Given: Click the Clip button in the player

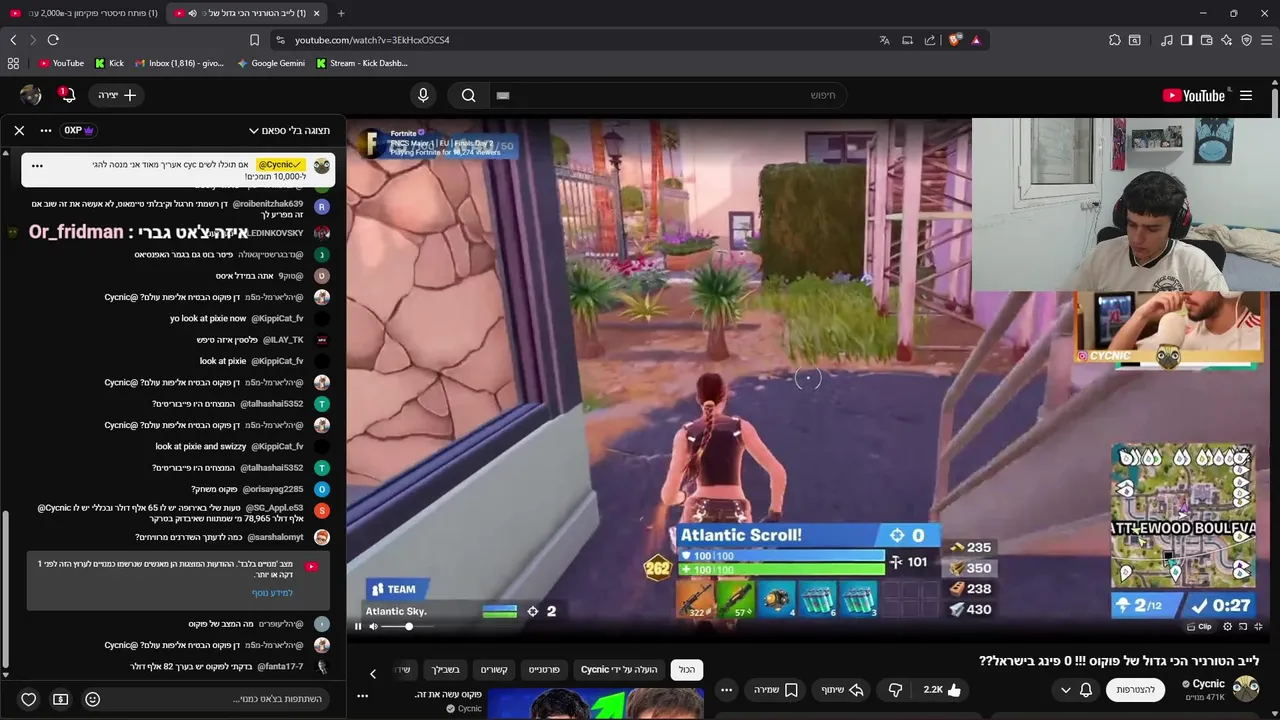Looking at the screenshot, I should click(1199, 627).
